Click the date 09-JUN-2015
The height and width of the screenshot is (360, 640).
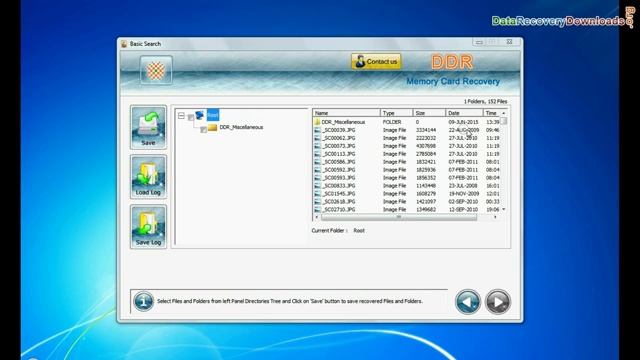point(463,122)
